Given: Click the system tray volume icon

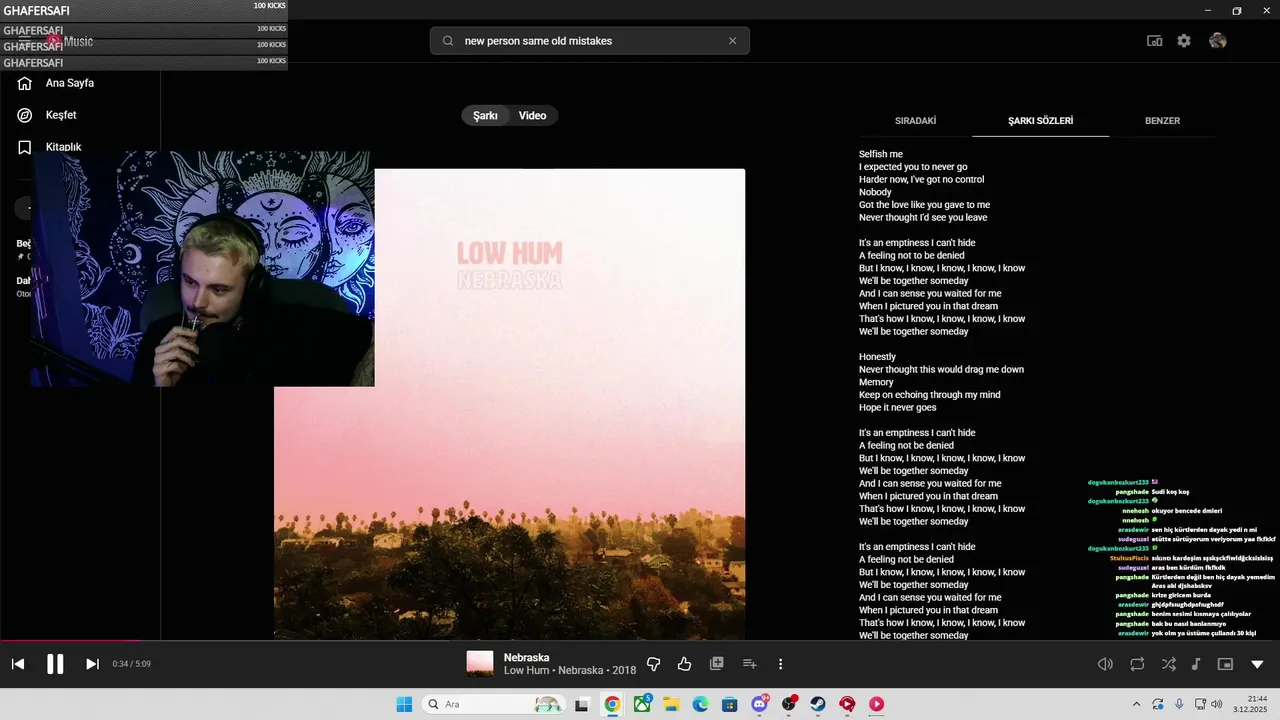Looking at the screenshot, I should pyautogui.click(x=1217, y=704).
